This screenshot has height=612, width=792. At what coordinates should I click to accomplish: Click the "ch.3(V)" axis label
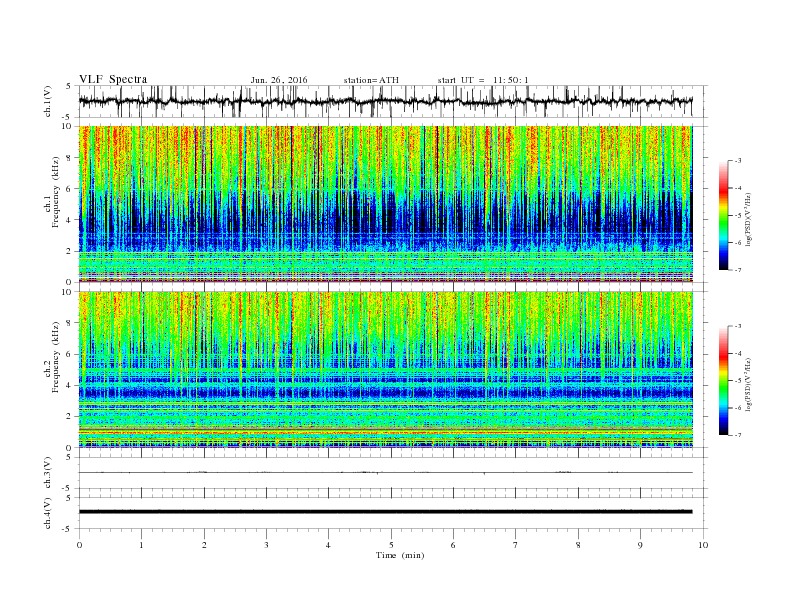pyautogui.click(x=48, y=473)
